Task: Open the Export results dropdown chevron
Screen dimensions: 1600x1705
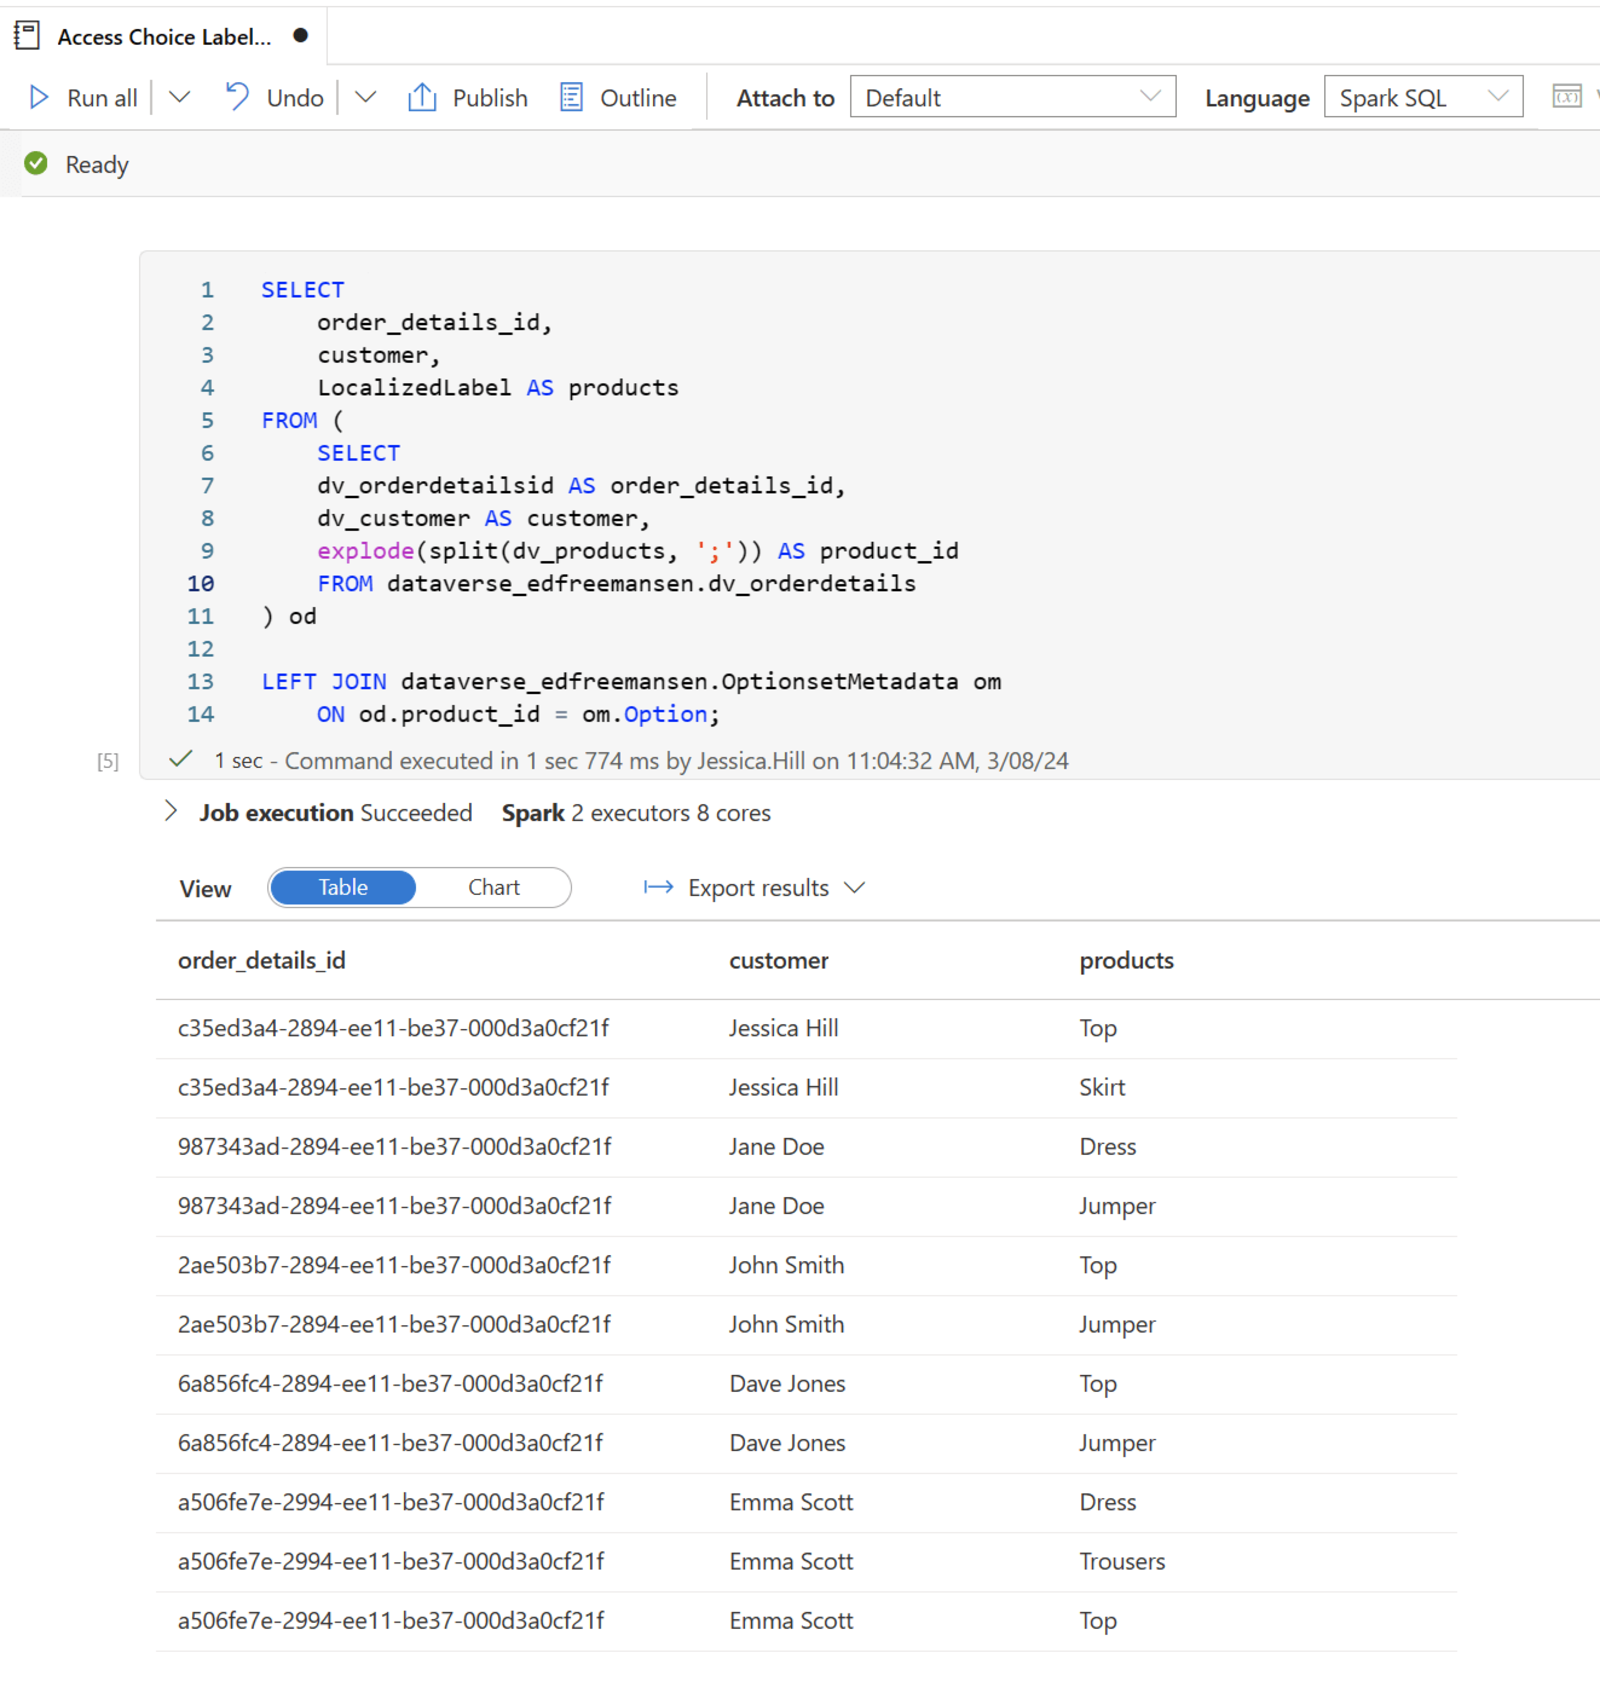Action: click(854, 888)
